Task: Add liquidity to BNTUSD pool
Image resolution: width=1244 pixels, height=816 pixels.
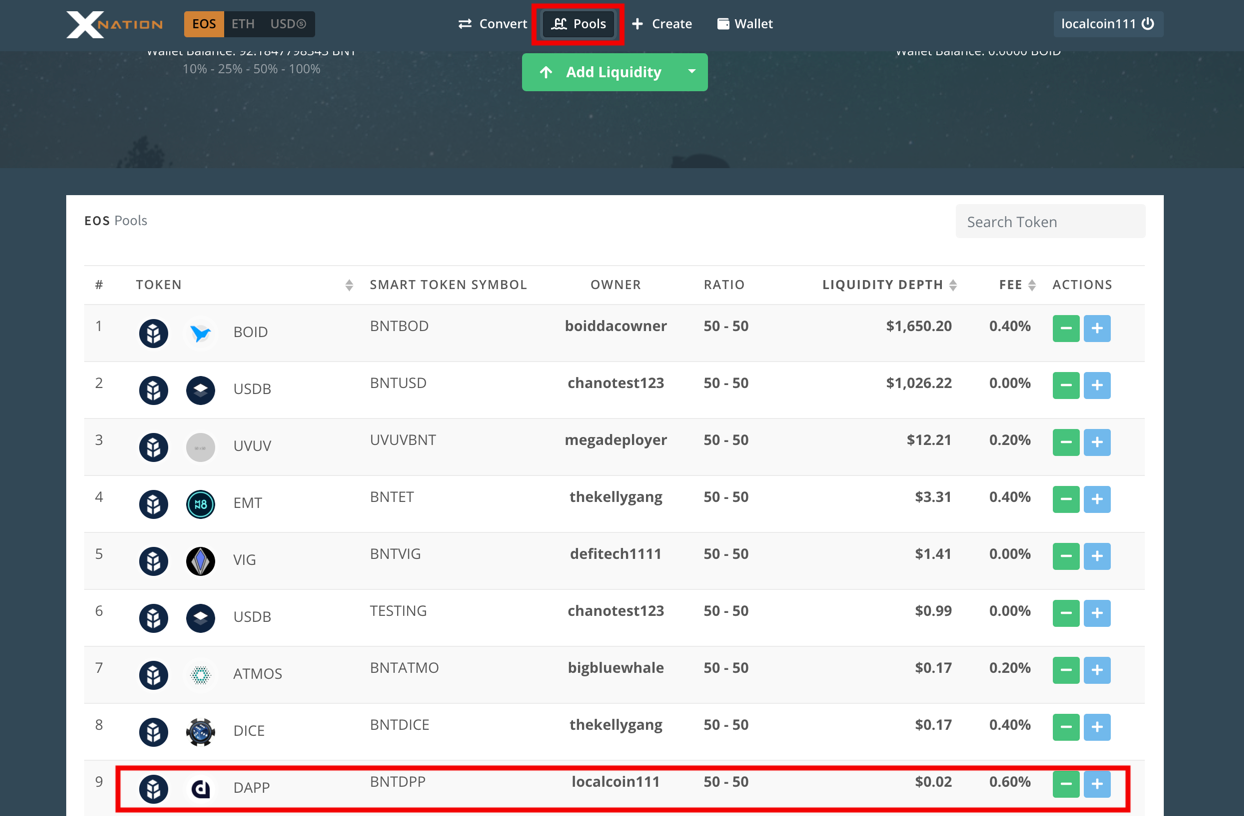Action: 1097,385
